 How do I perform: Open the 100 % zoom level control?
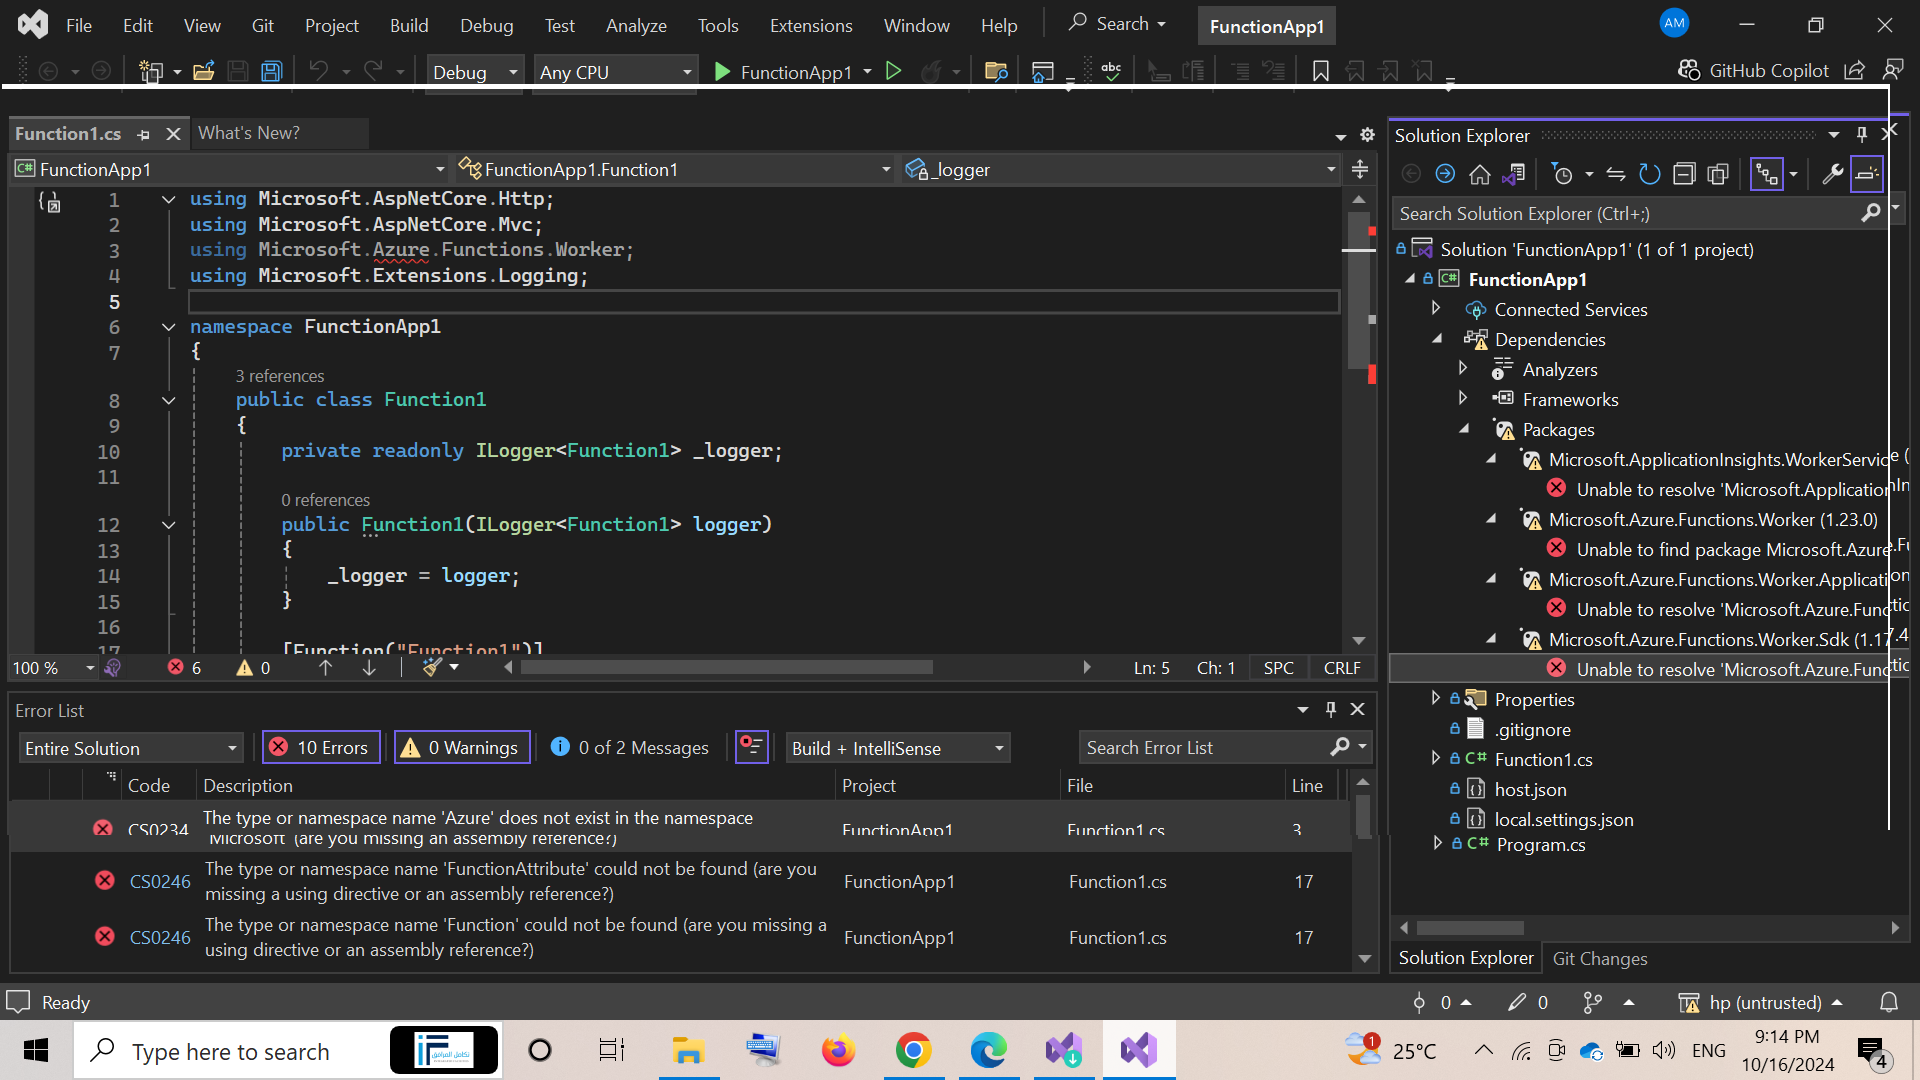click(52, 668)
